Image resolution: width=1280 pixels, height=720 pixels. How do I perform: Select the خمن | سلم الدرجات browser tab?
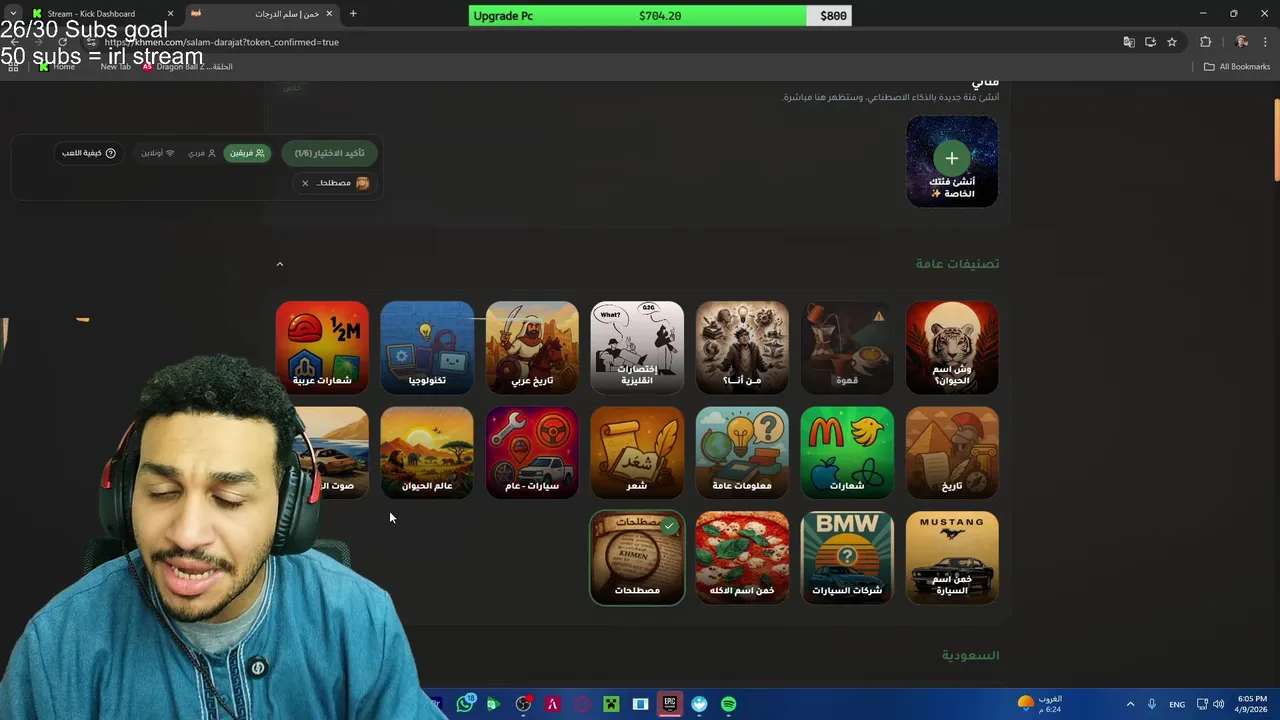pyautogui.click(x=262, y=14)
